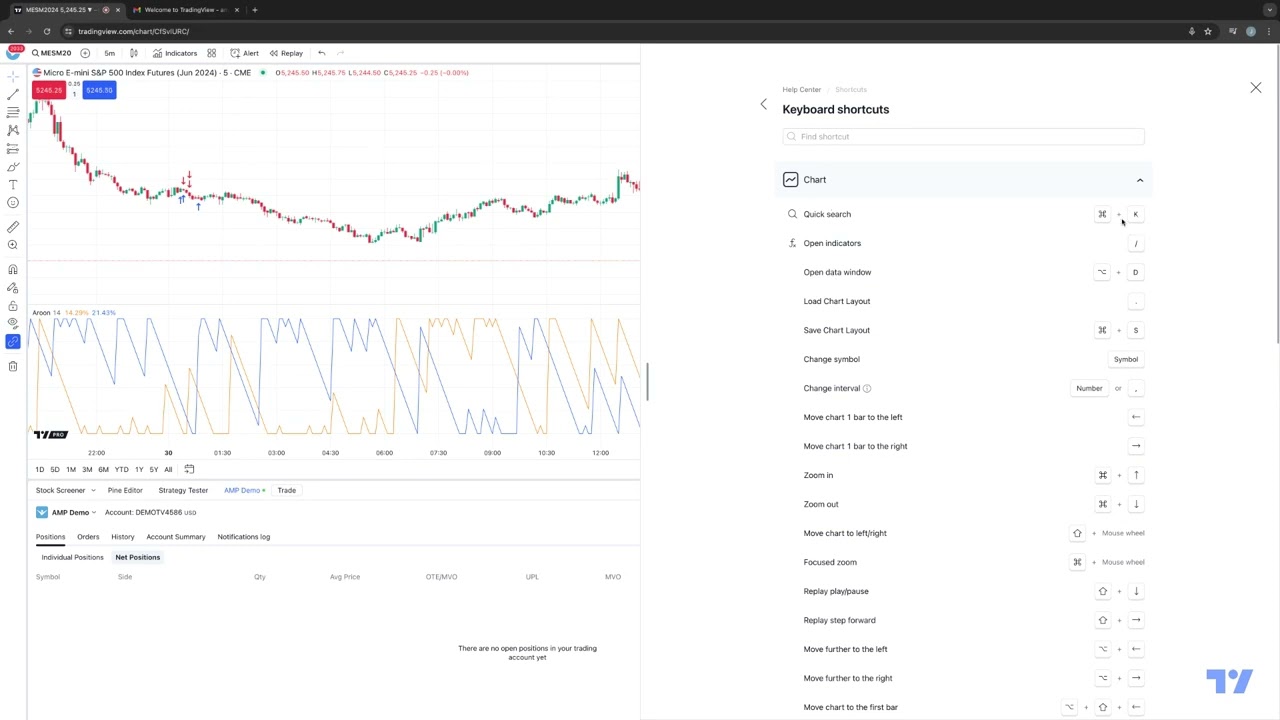Set the chart range to 1D

click(40, 469)
